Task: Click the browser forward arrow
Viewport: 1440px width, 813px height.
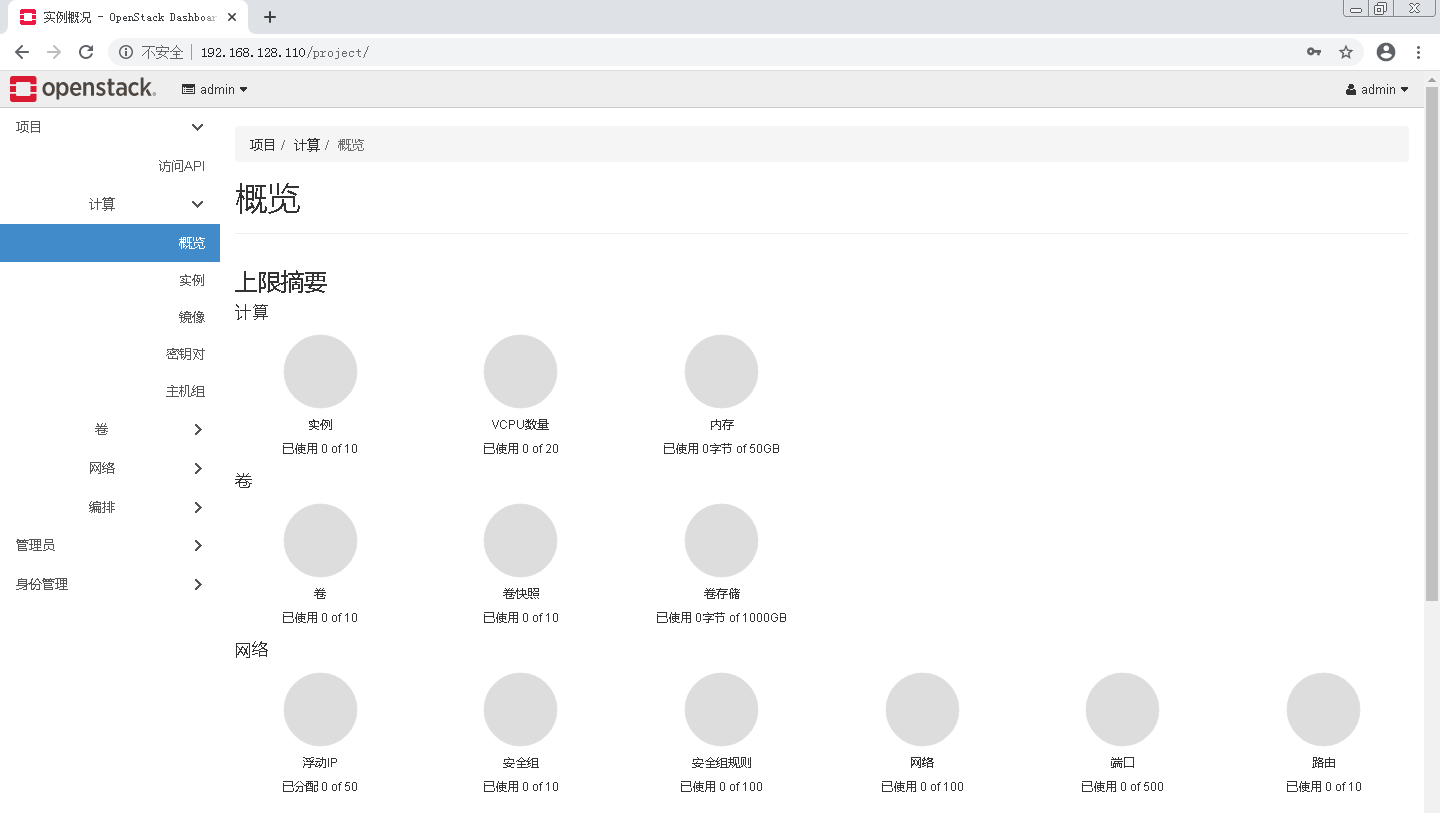Action: pyautogui.click(x=54, y=52)
